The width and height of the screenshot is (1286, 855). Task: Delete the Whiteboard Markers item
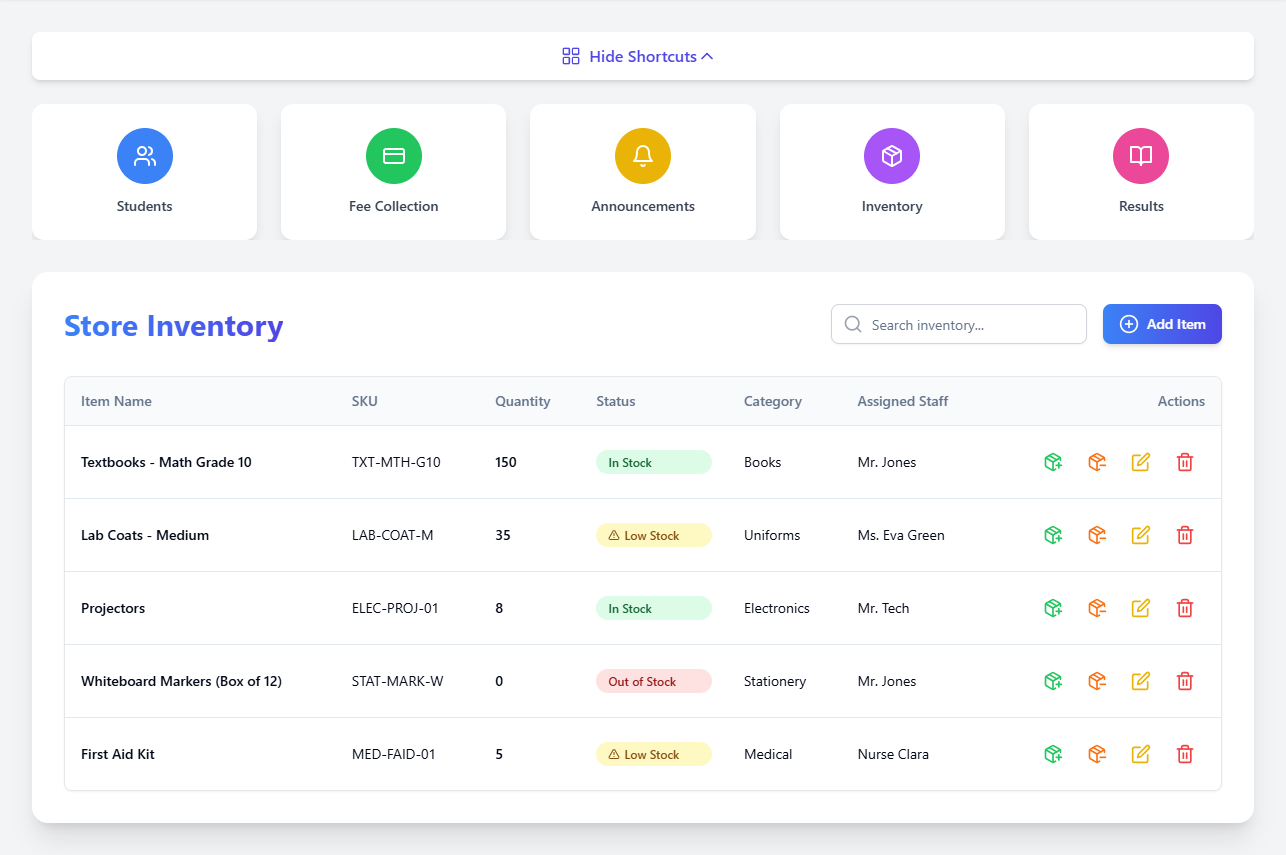1185,681
